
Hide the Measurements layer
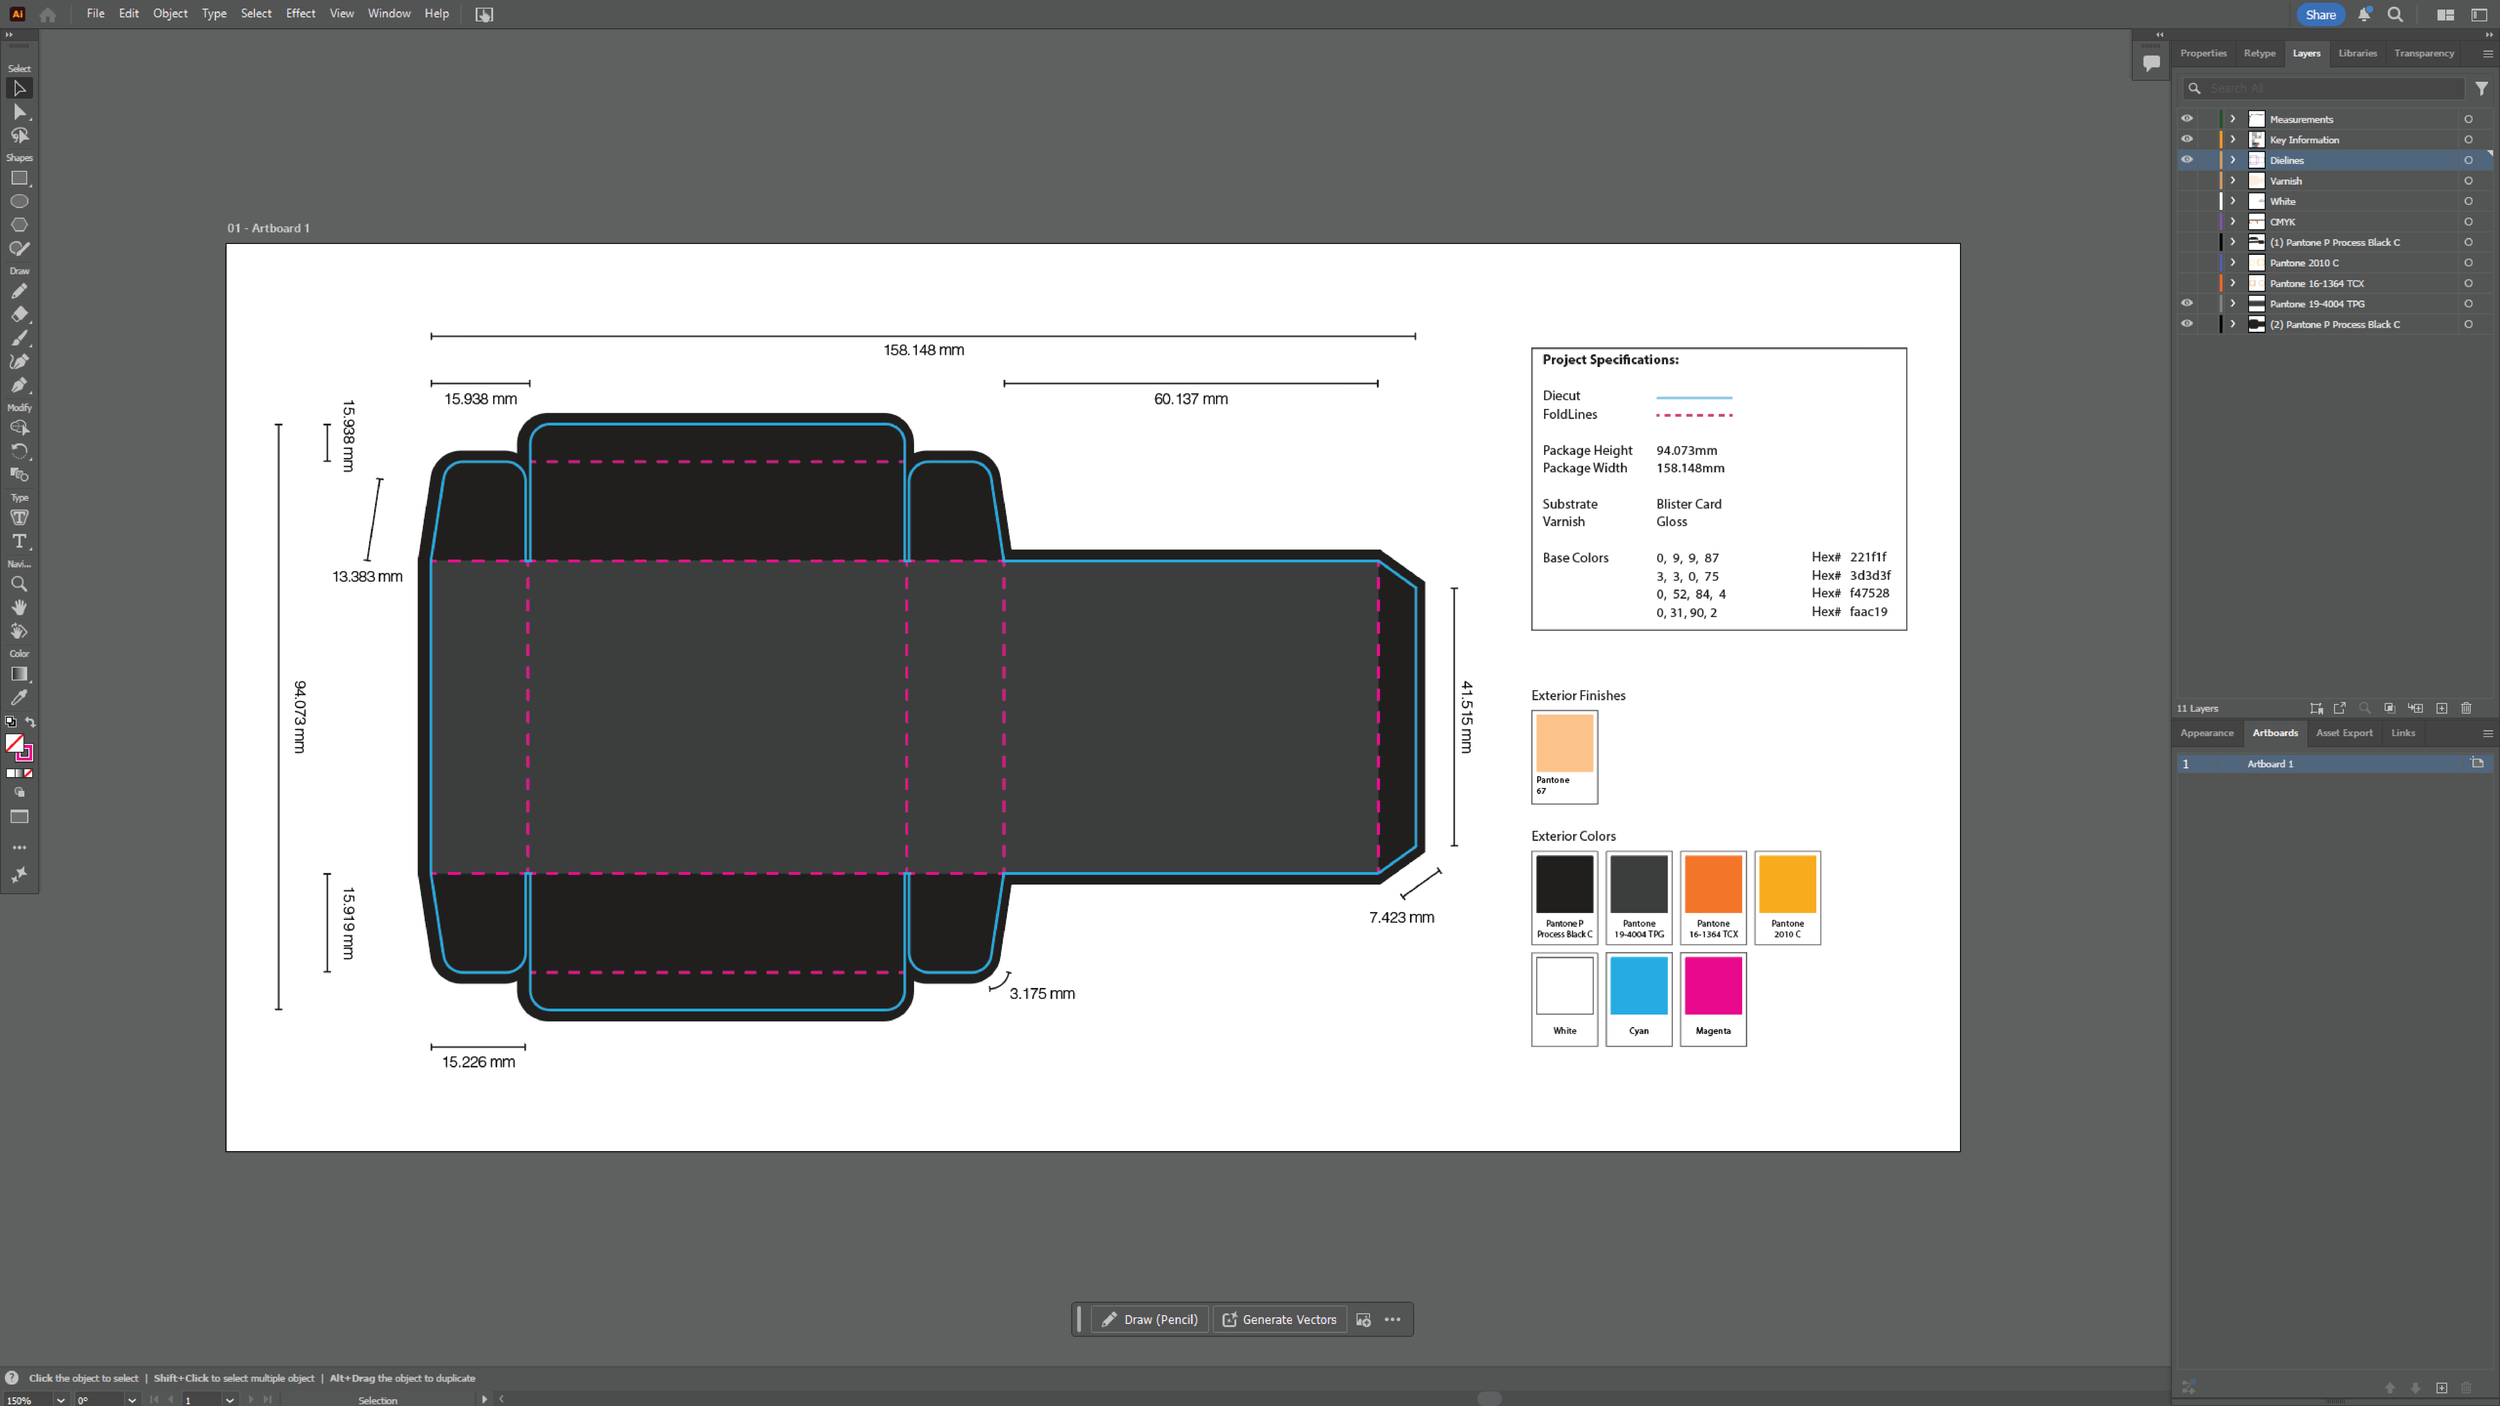pyautogui.click(x=2186, y=119)
